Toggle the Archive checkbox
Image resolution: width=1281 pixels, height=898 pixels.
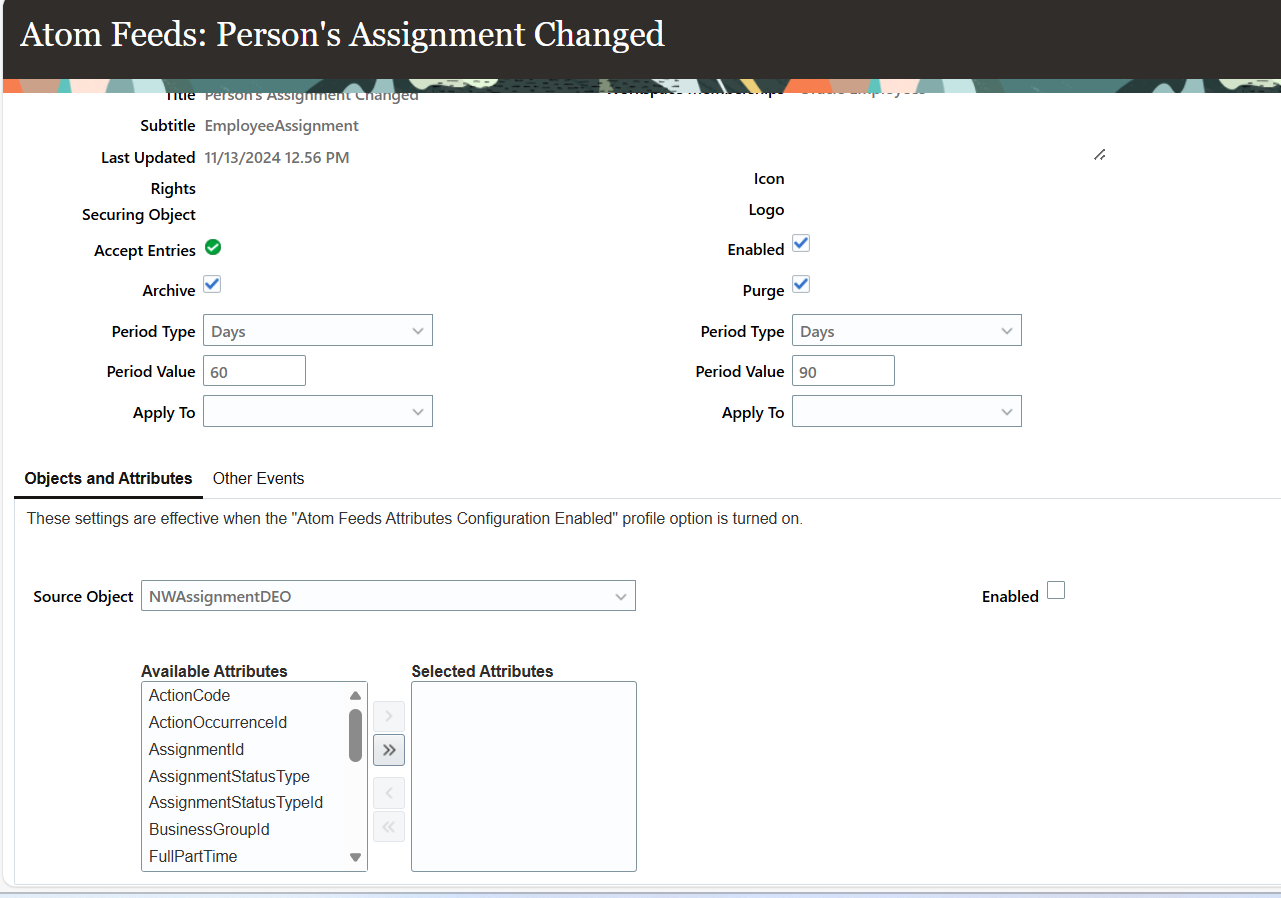point(212,284)
